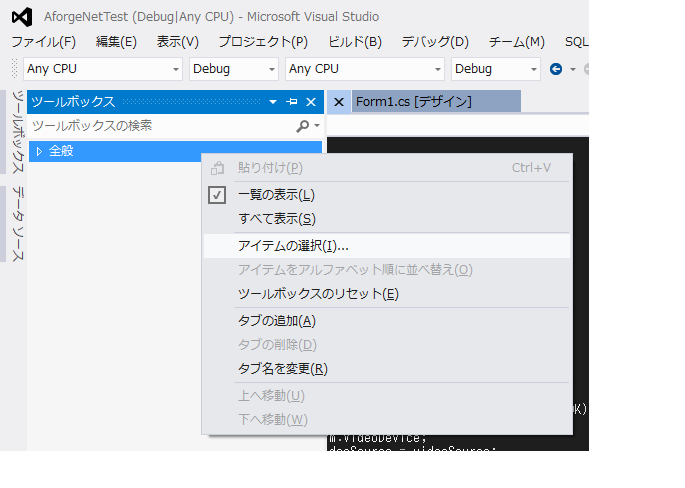Open the search options dropdown beside magnifier

[x=317, y=126]
